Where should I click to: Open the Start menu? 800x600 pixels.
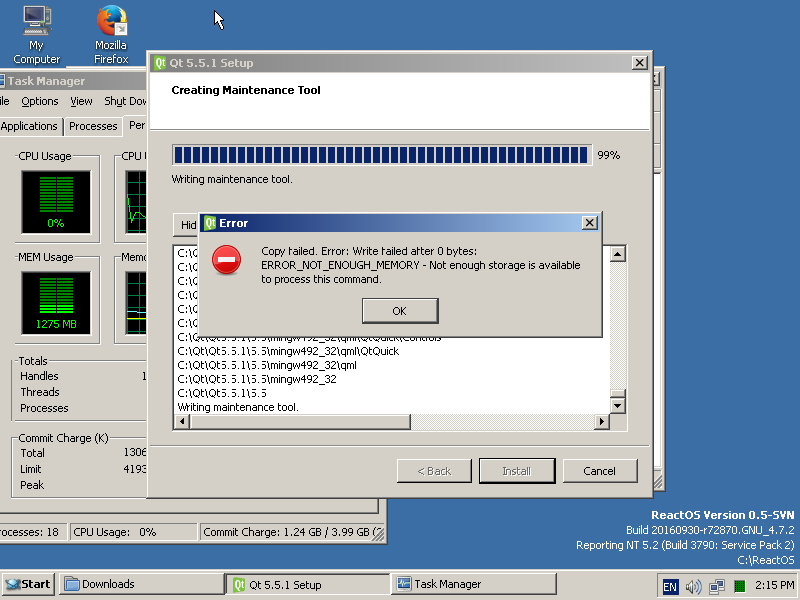(x=29, y=584)
